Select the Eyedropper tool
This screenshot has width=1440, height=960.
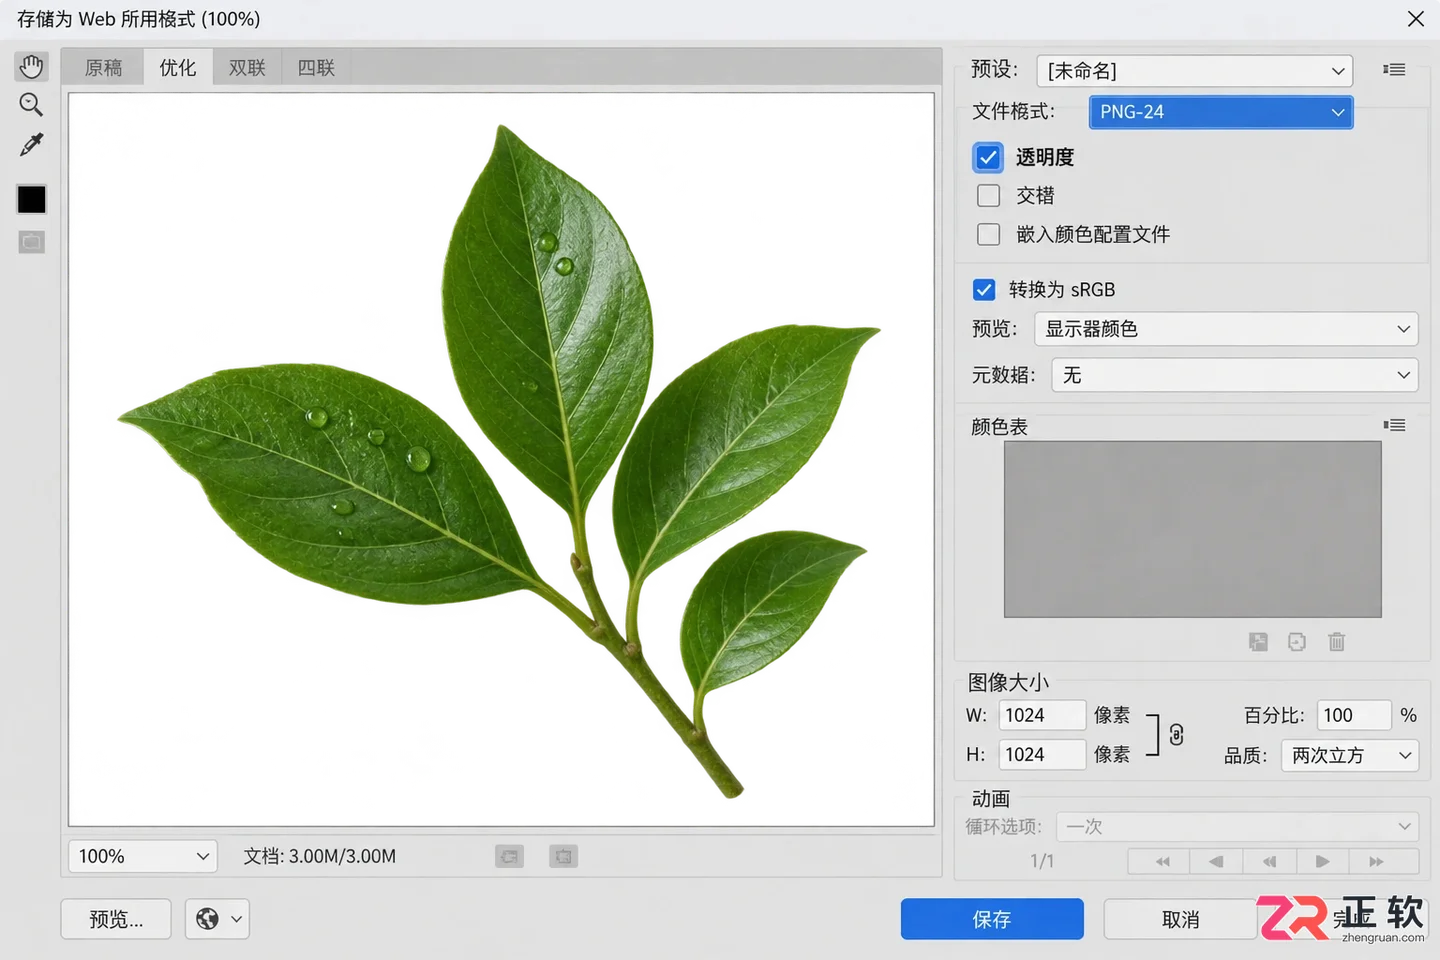pyautogui.click(x=31, y=145)
